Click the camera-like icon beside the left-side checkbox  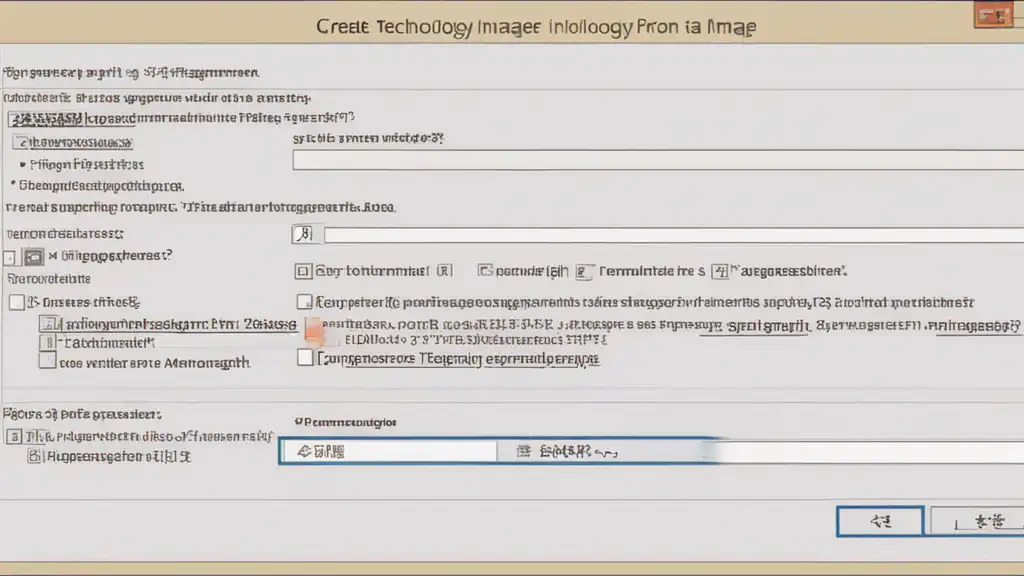pos(33,258)
